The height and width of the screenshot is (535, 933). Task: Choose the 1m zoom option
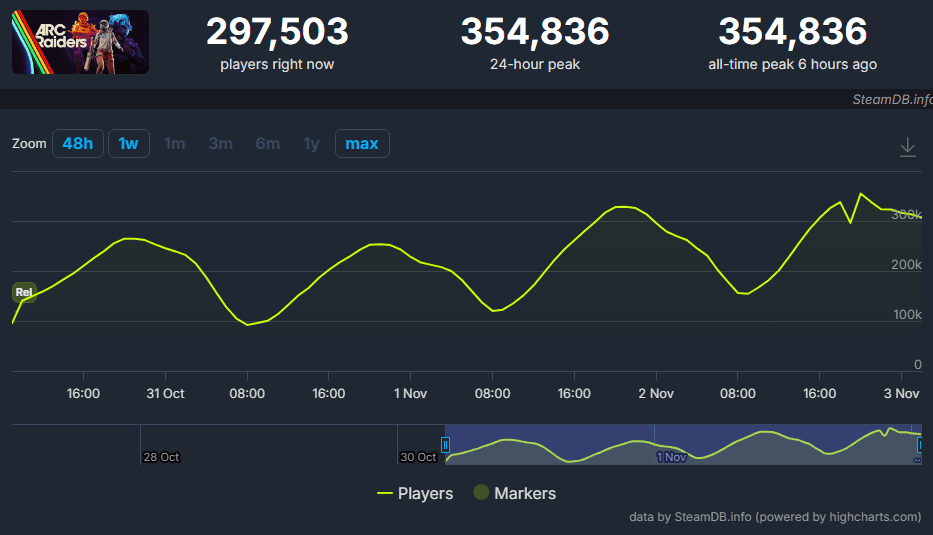[175, 143]
